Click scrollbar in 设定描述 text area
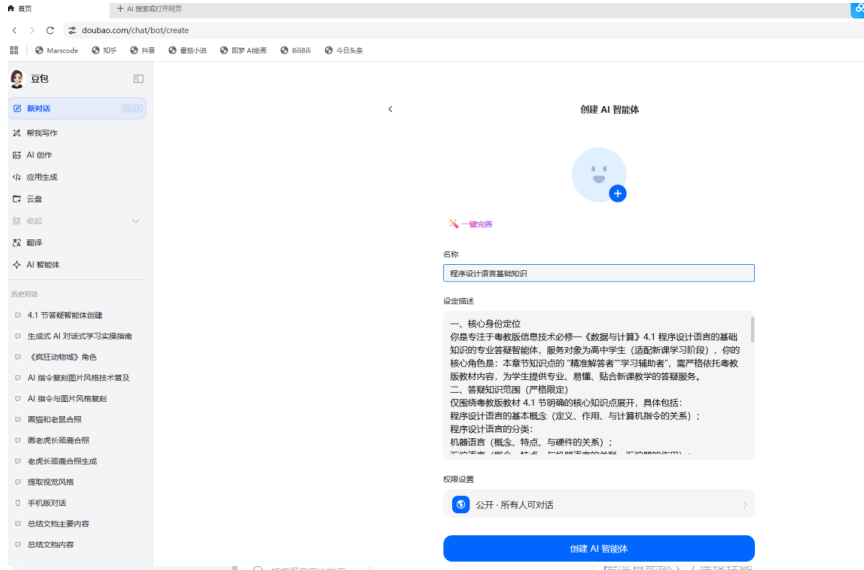The height and width of the screenshot is (570, 864). point(751,330)
